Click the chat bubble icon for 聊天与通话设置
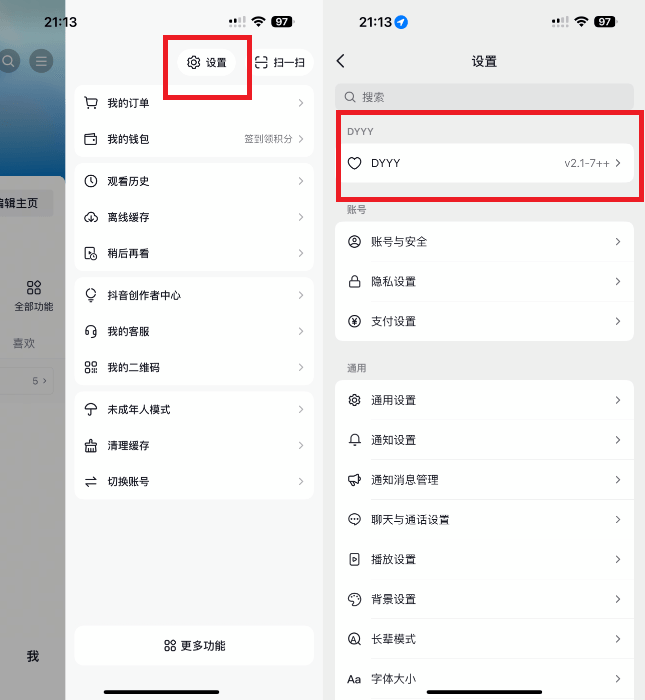Image resolution: width=645 pixels, height=700 pixels. (354, 520)
